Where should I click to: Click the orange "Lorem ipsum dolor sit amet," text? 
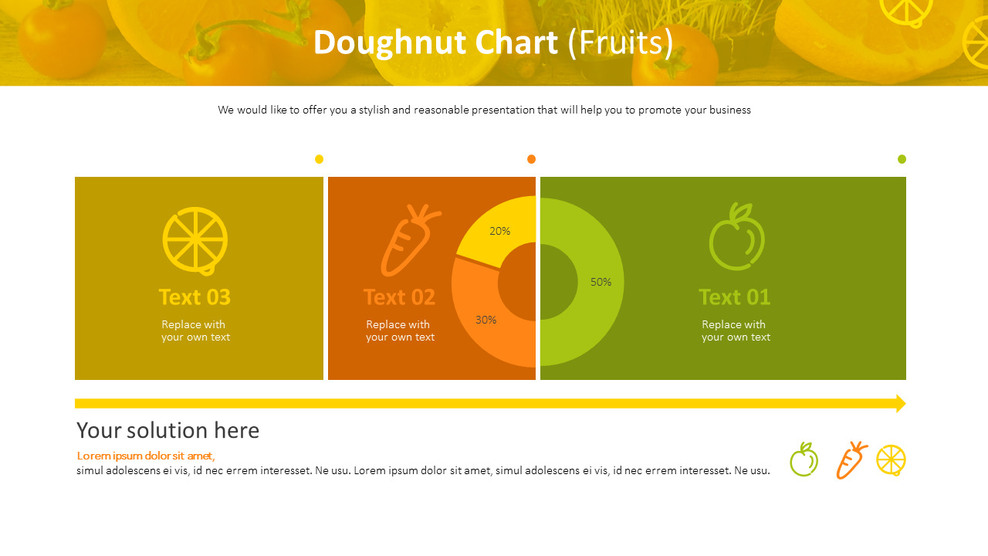146,456
